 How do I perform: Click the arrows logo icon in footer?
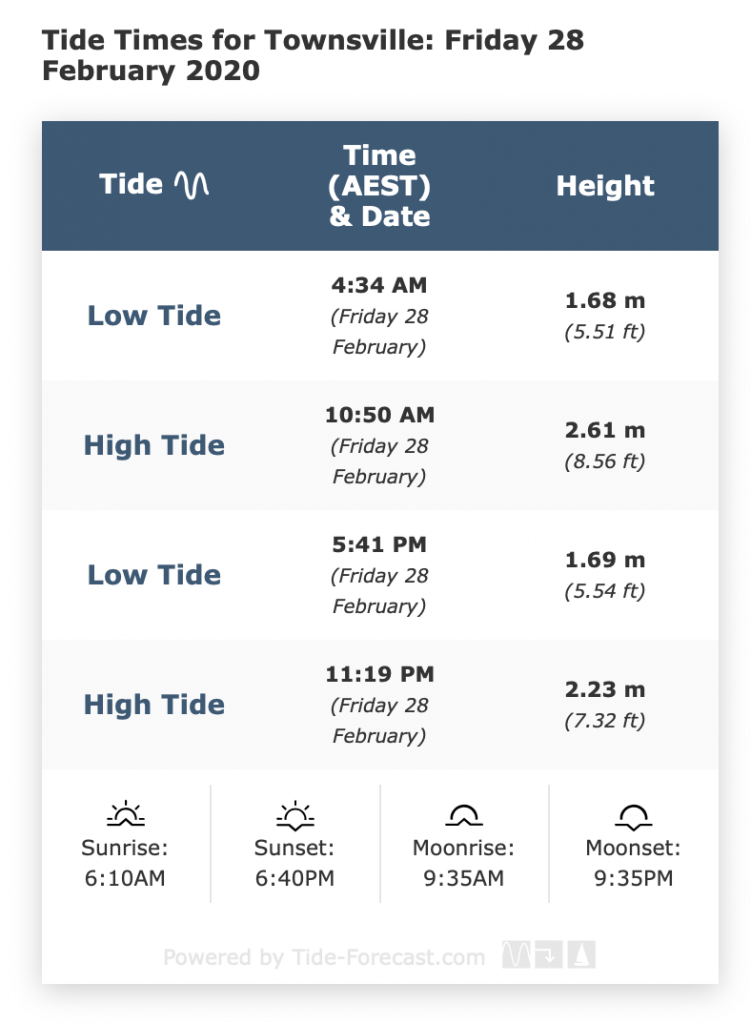549,956
